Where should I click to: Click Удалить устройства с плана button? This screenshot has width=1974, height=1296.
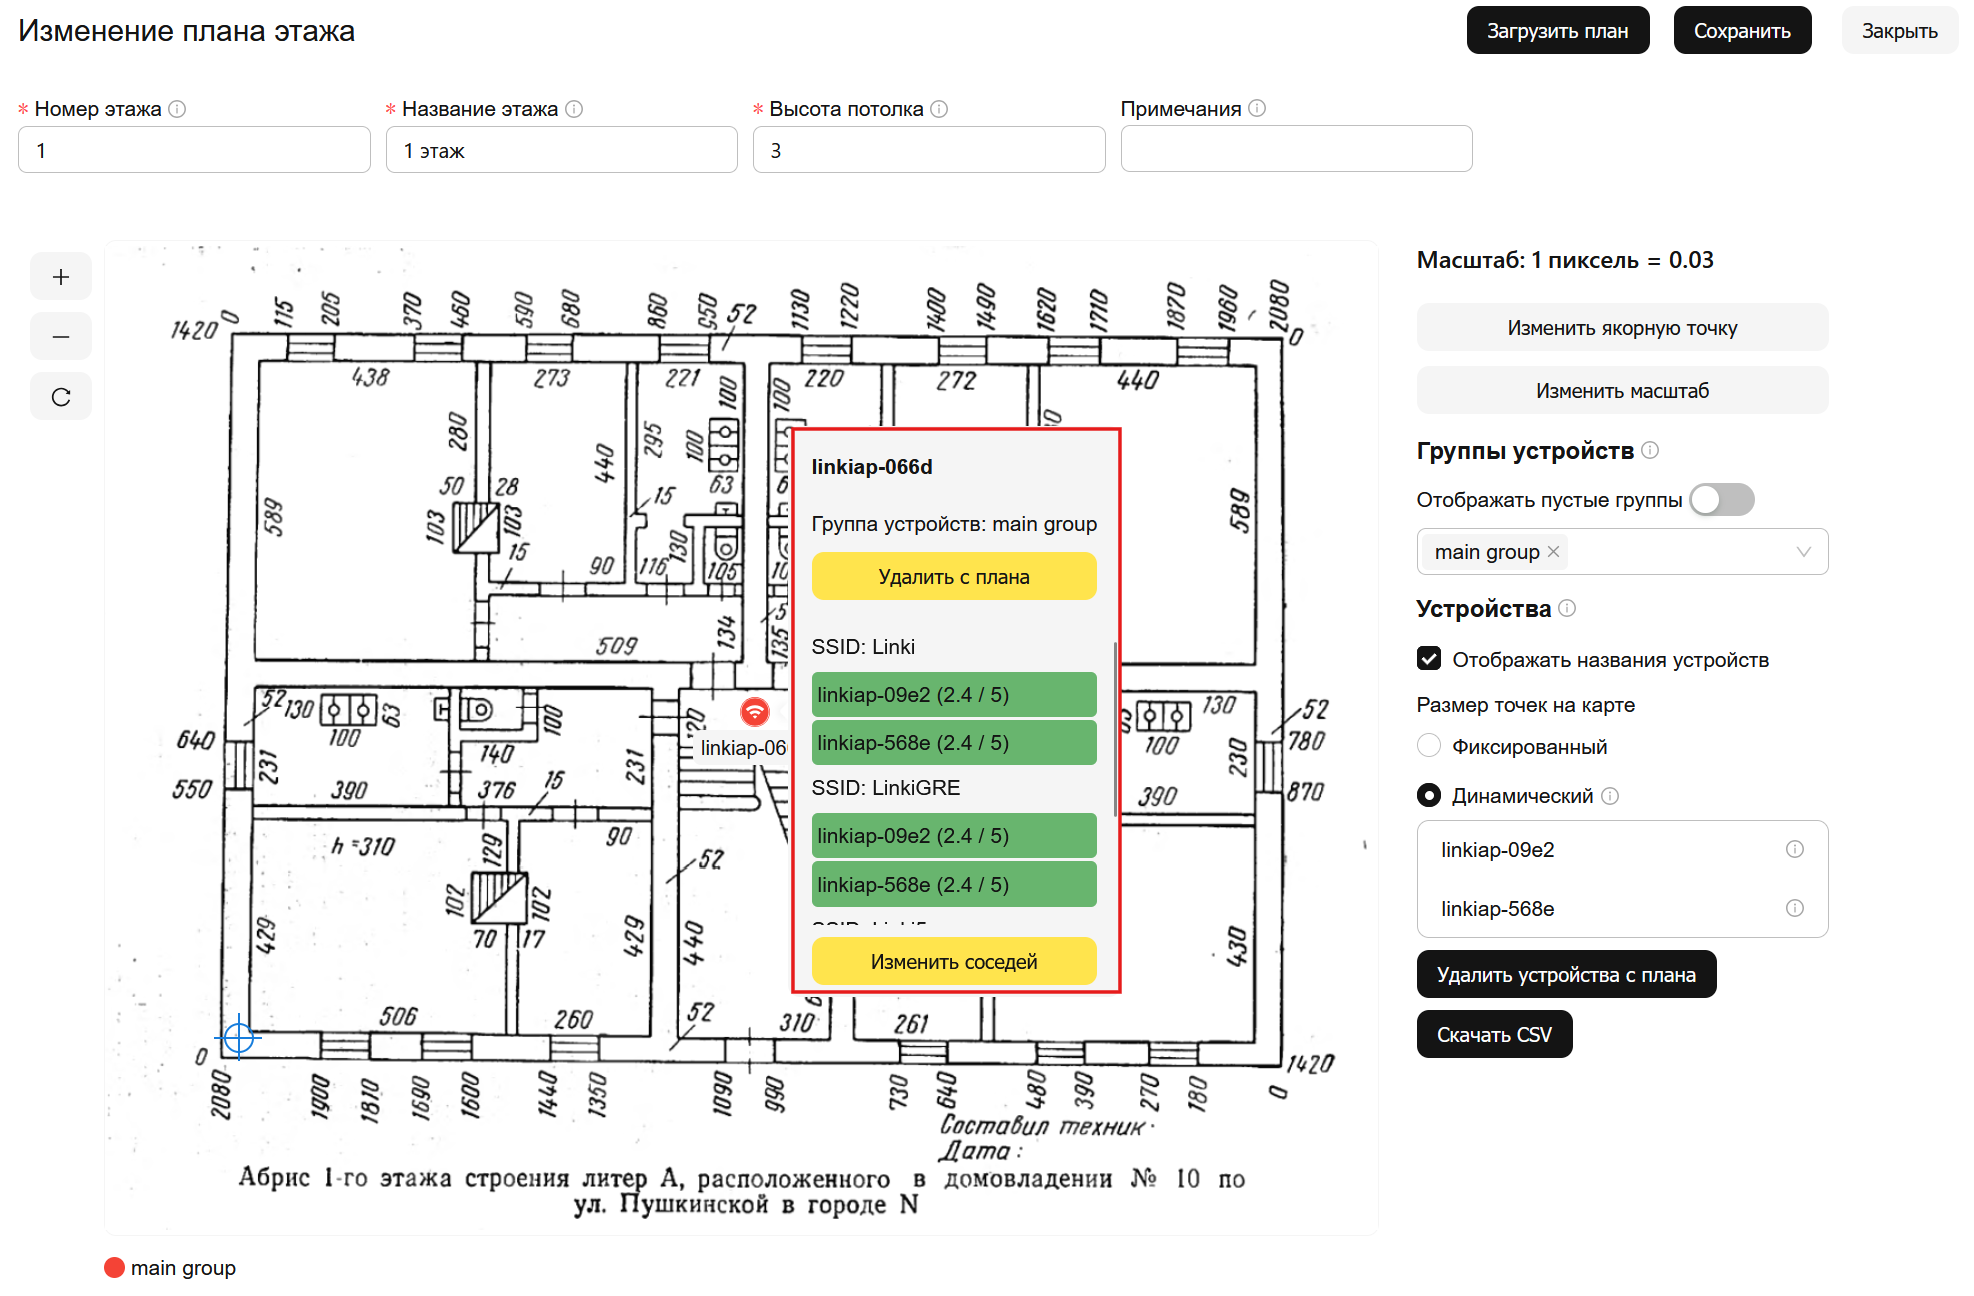coord(1566,974)
